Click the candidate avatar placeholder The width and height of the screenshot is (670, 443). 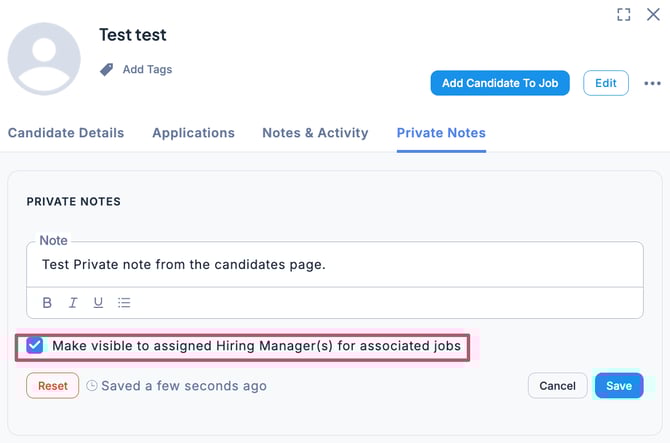[x=44, y=58]
